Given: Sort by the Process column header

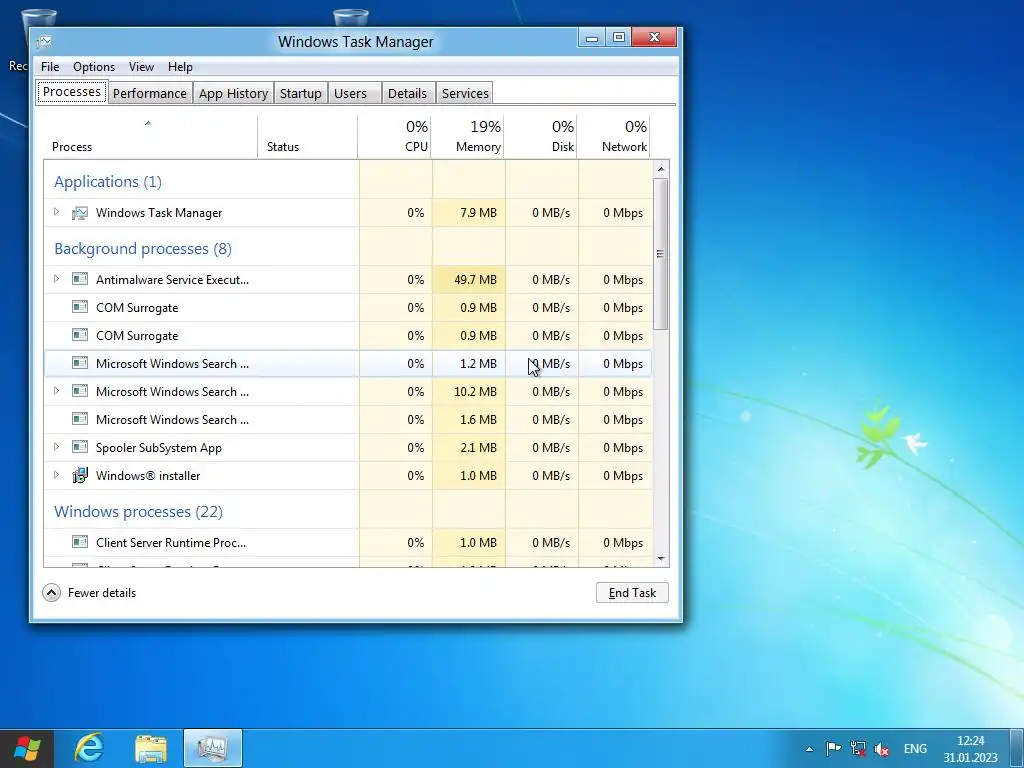Looking at the screenshot, I should click(150, 136).
